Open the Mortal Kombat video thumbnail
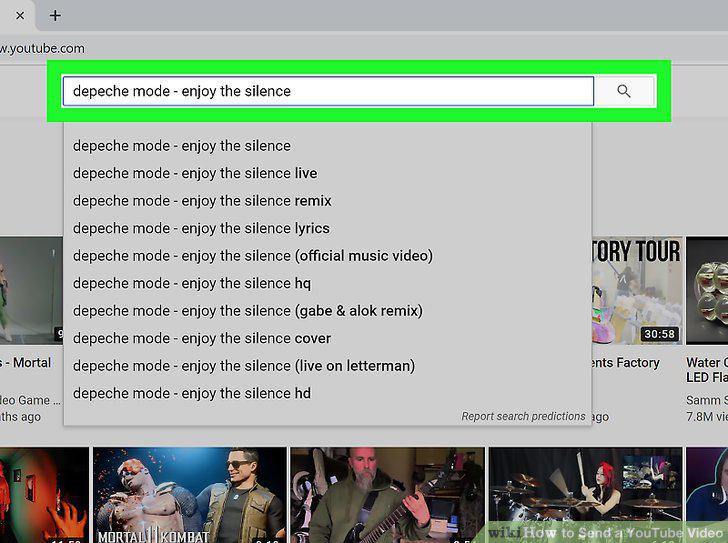Screen dimensions: 728x543 click(190, 495)
